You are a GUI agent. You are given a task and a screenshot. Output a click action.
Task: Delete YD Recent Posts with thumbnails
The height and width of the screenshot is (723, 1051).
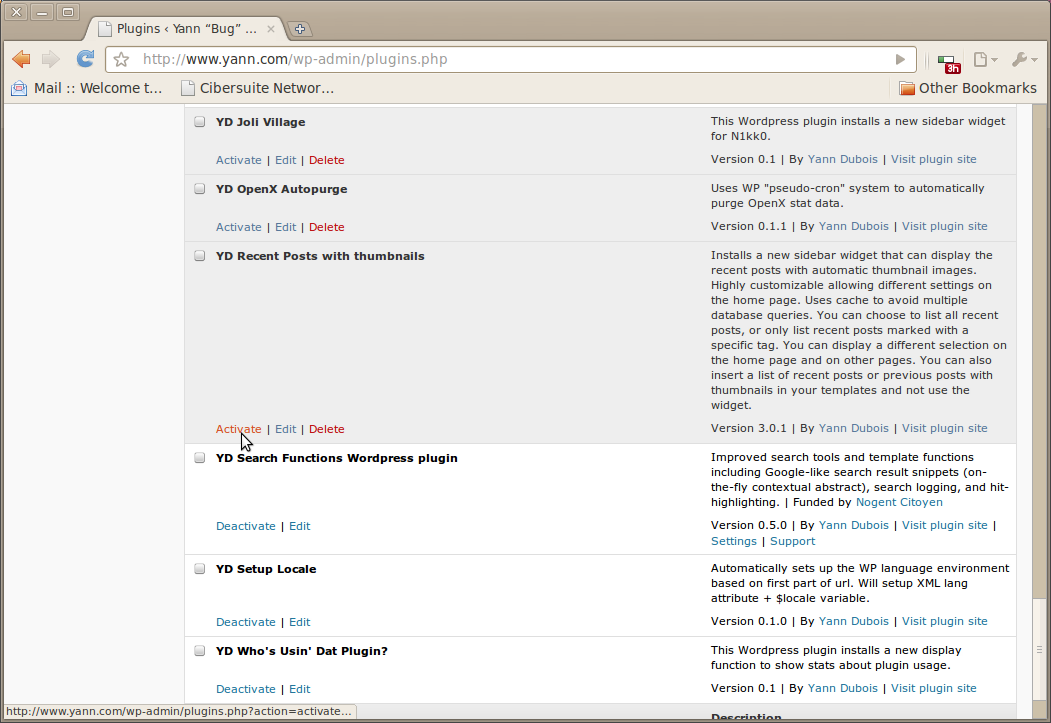coord(326,430)
